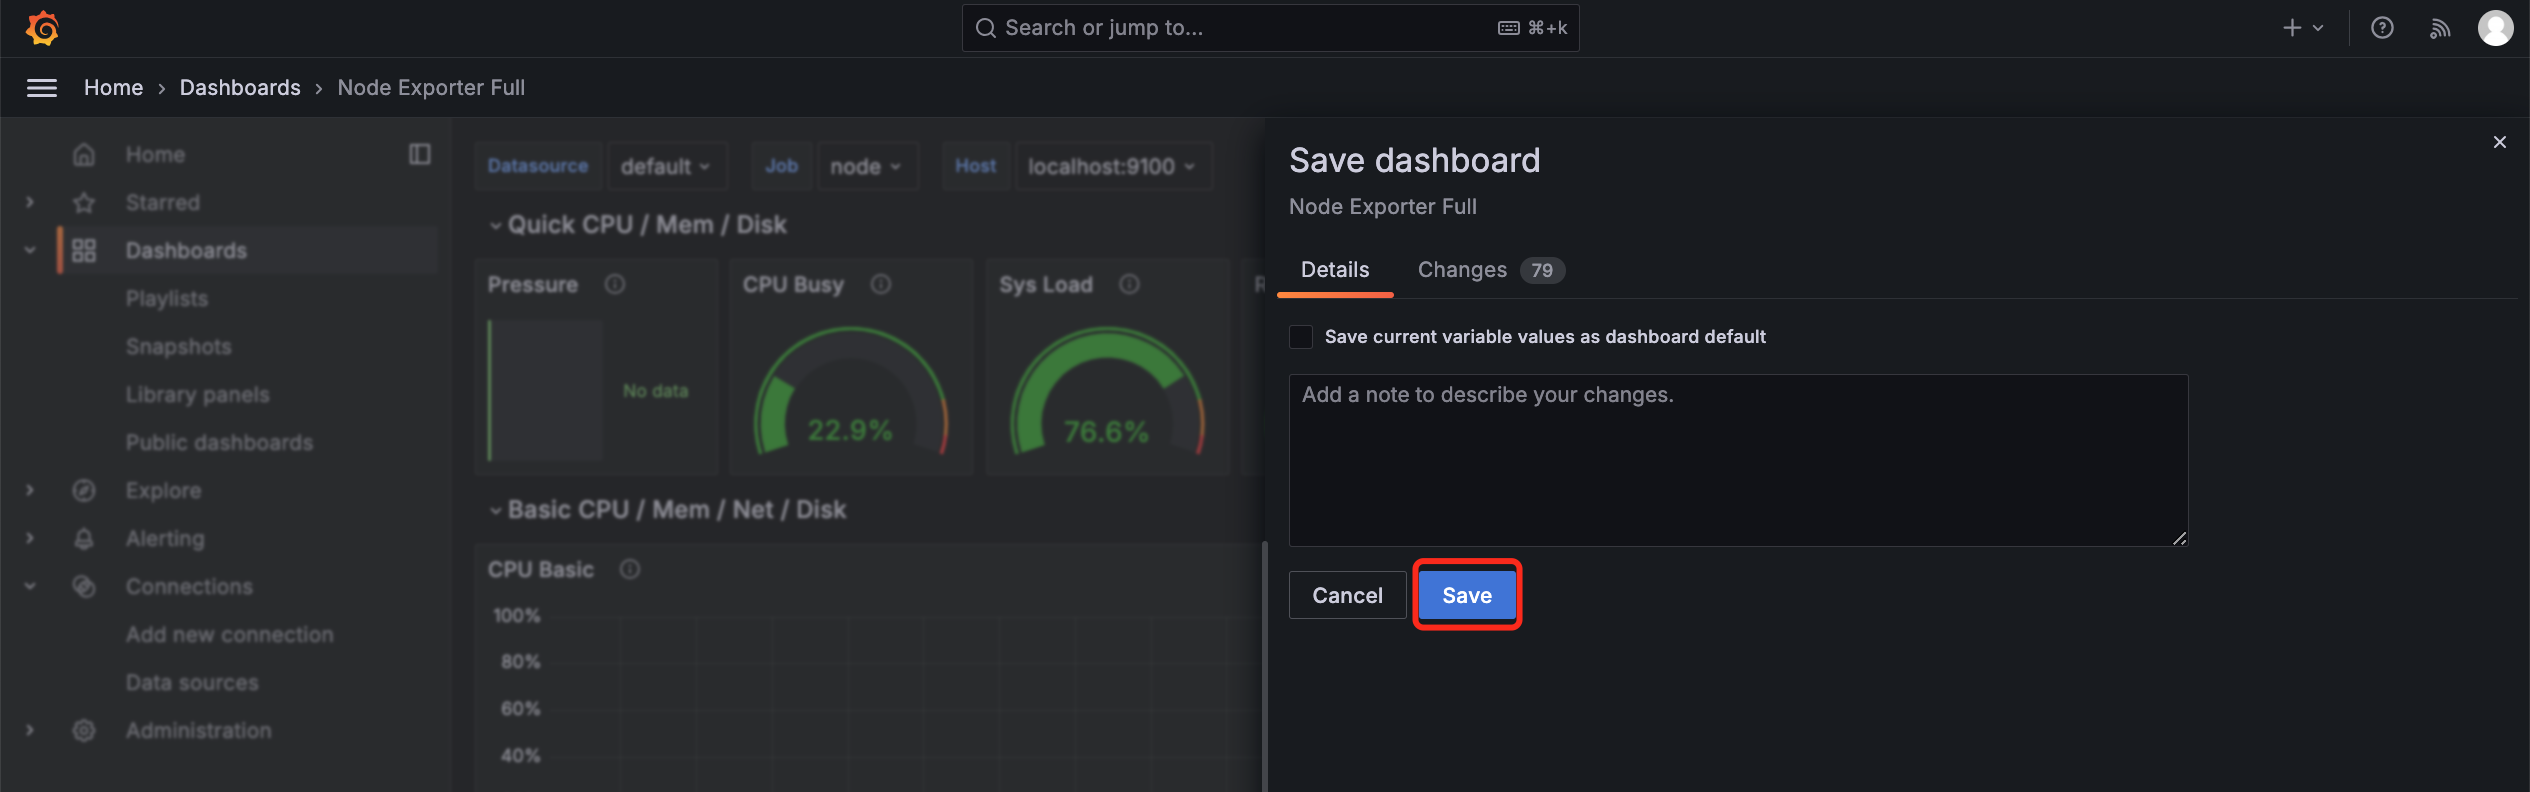
Task: Focus the change note text area
Action: (1738, 460)
